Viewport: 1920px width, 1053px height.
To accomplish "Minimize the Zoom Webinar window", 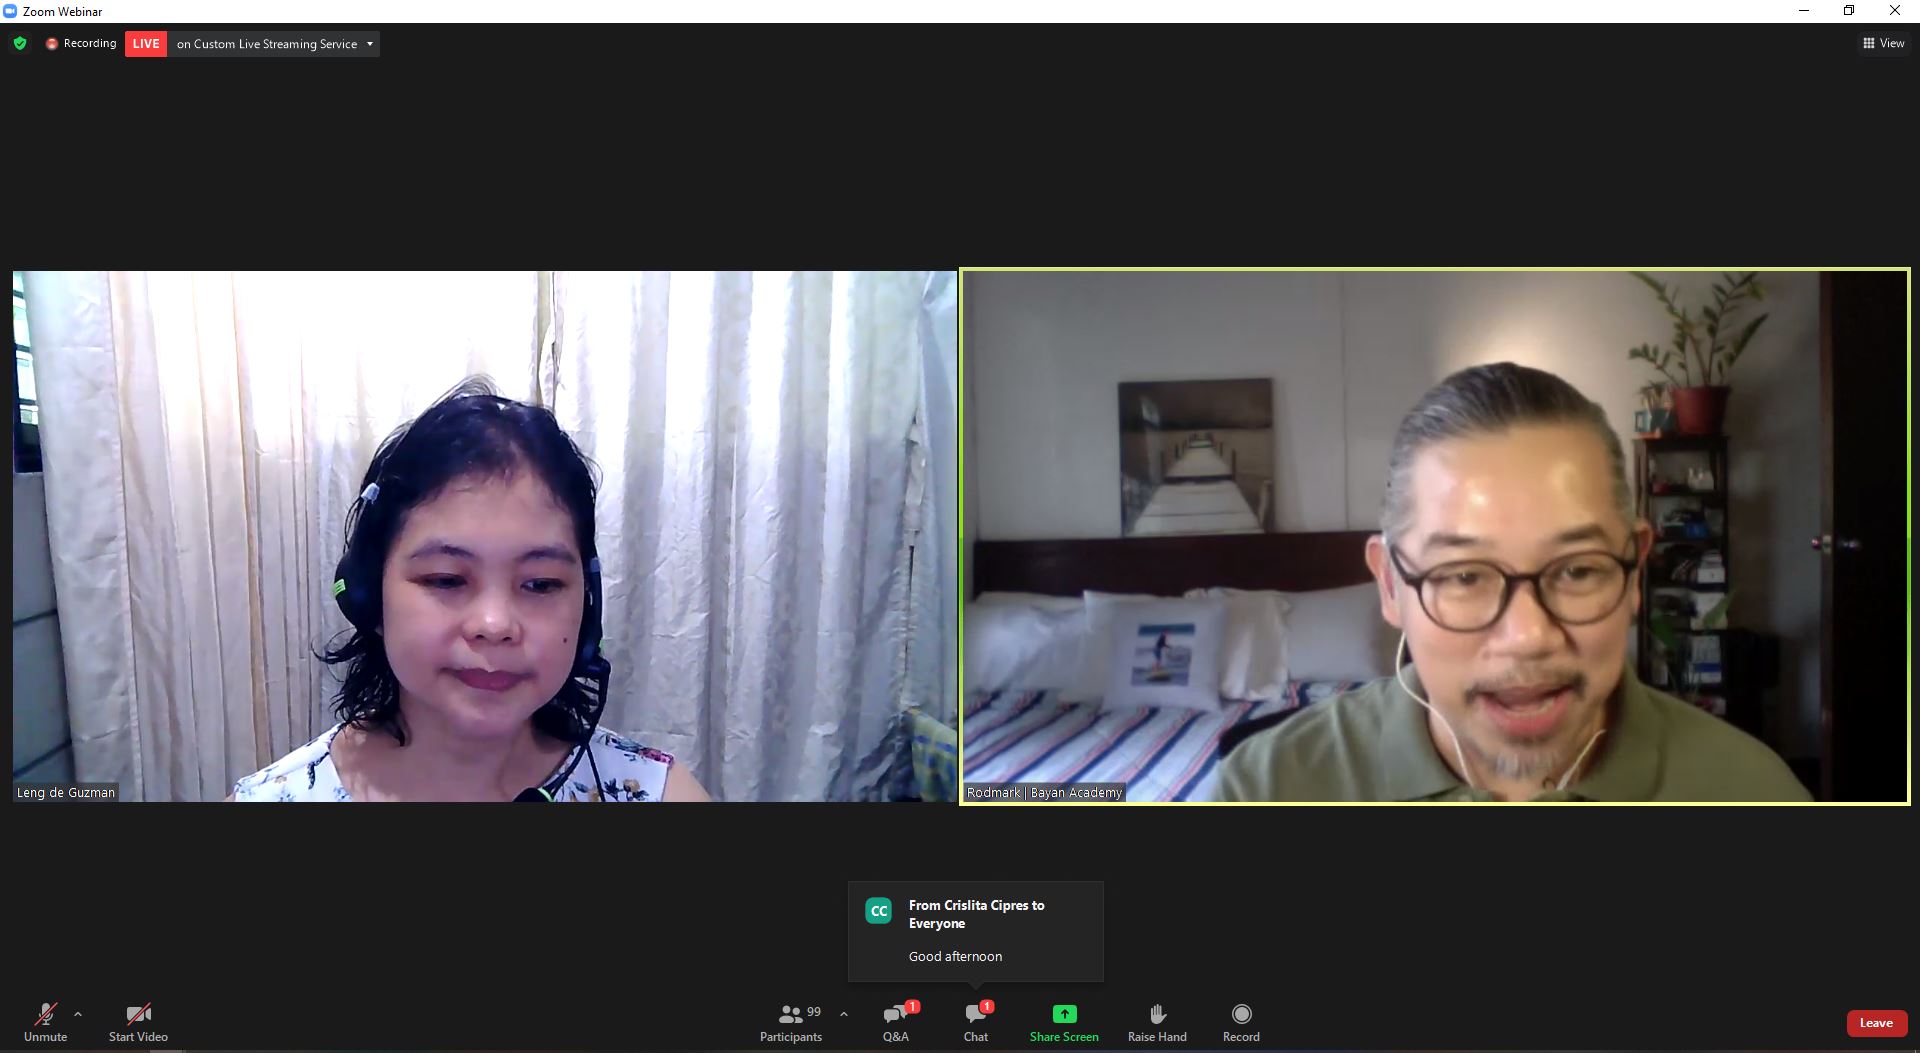I will tap(1804, 11).
